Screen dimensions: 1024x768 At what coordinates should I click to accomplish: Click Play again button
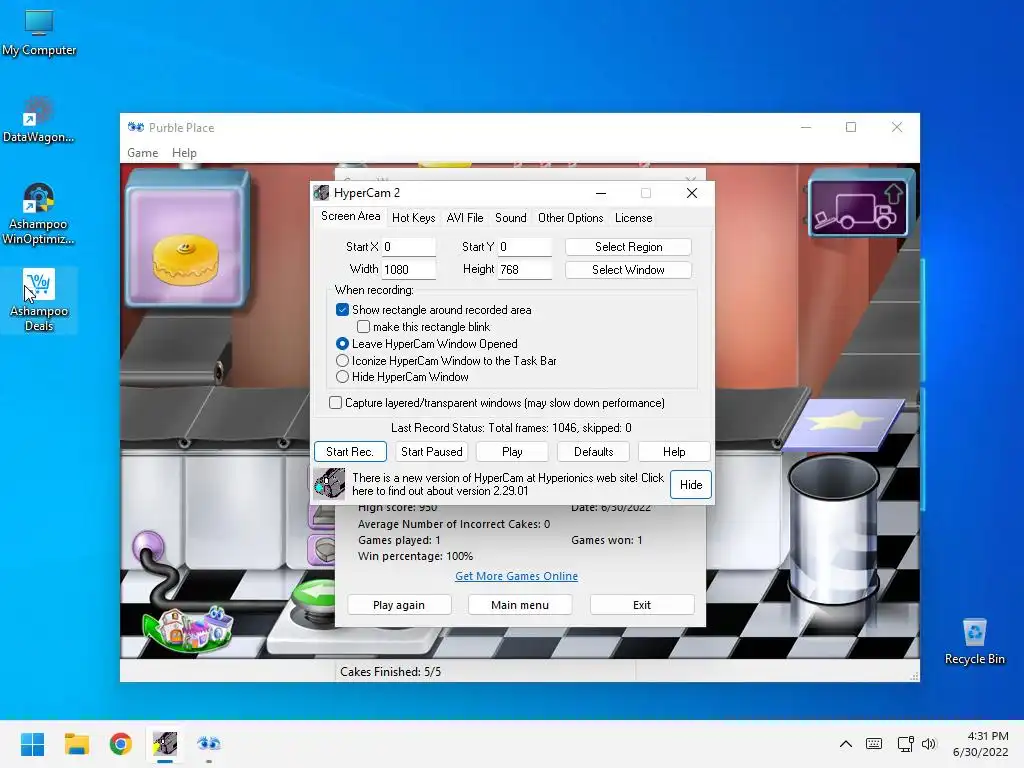tap(399, 605)
